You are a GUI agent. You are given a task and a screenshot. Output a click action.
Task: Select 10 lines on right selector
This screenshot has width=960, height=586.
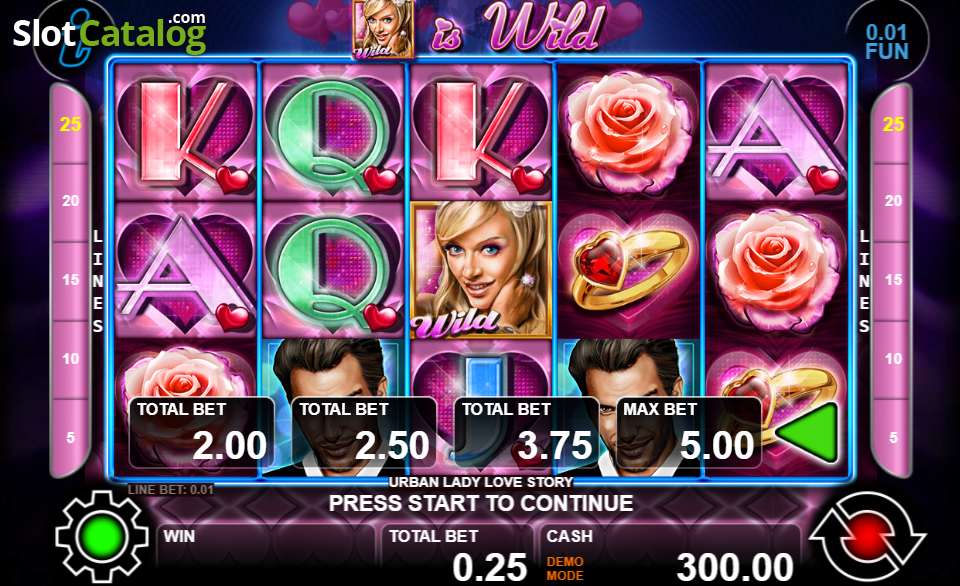(x=893, y=359)
